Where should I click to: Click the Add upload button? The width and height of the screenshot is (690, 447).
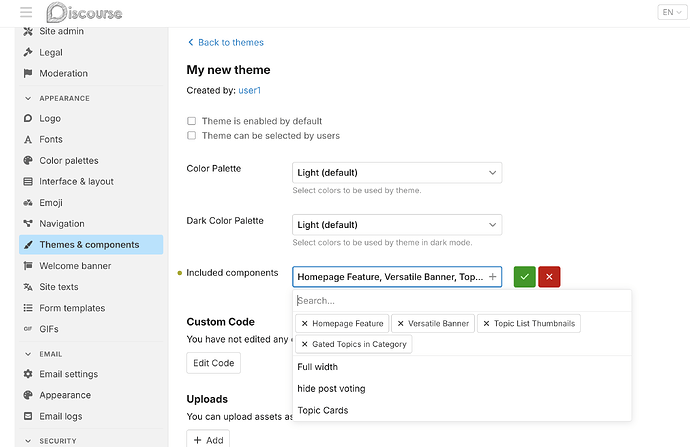(208, 440)
